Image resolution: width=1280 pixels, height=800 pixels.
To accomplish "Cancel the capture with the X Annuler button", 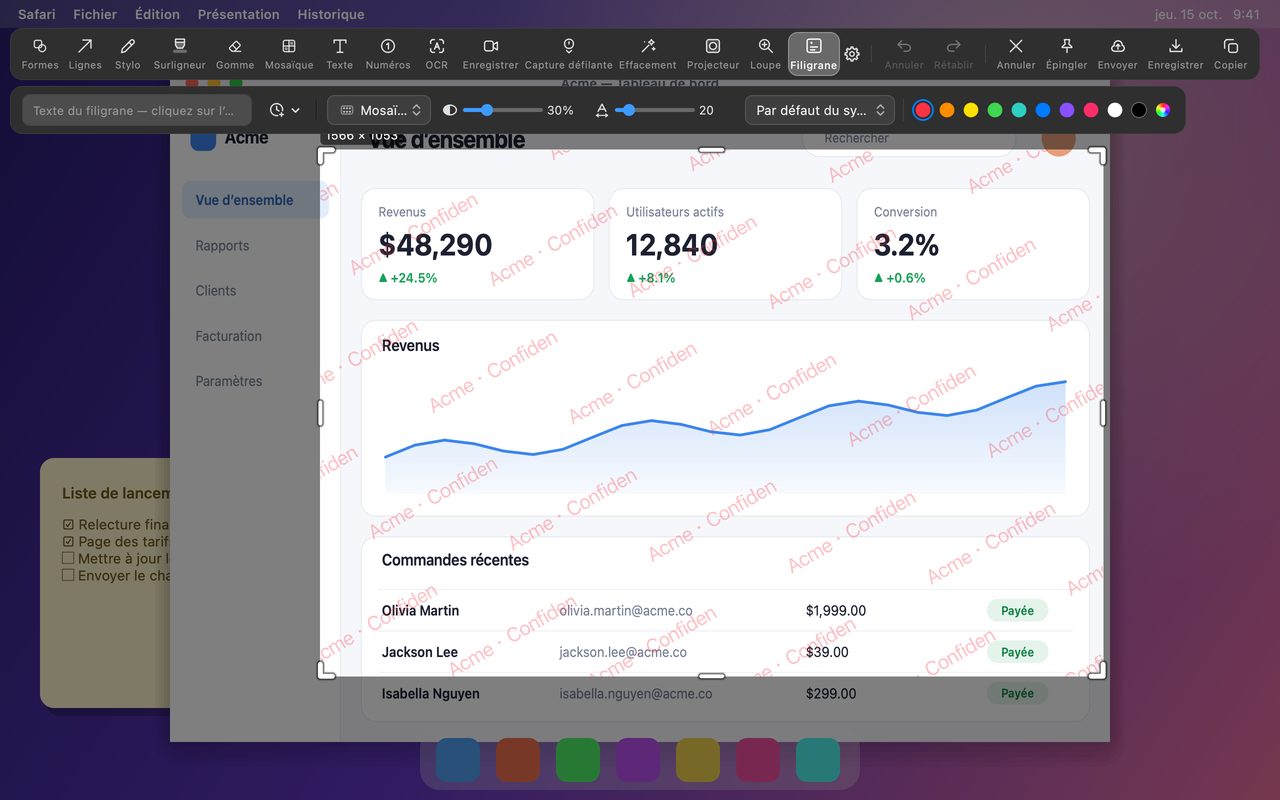I will 1016,54.
